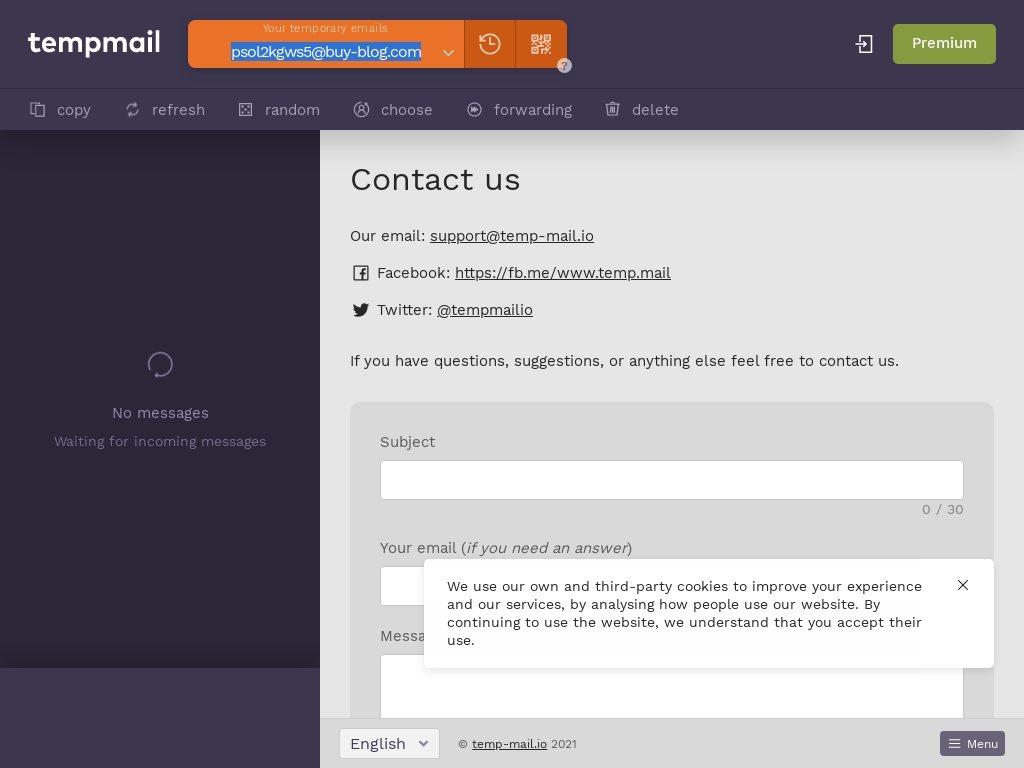Image resolution: width=1024 pixels, height=768 pixels.
Task: Open the English language selector
Action: tap(389, 744)
